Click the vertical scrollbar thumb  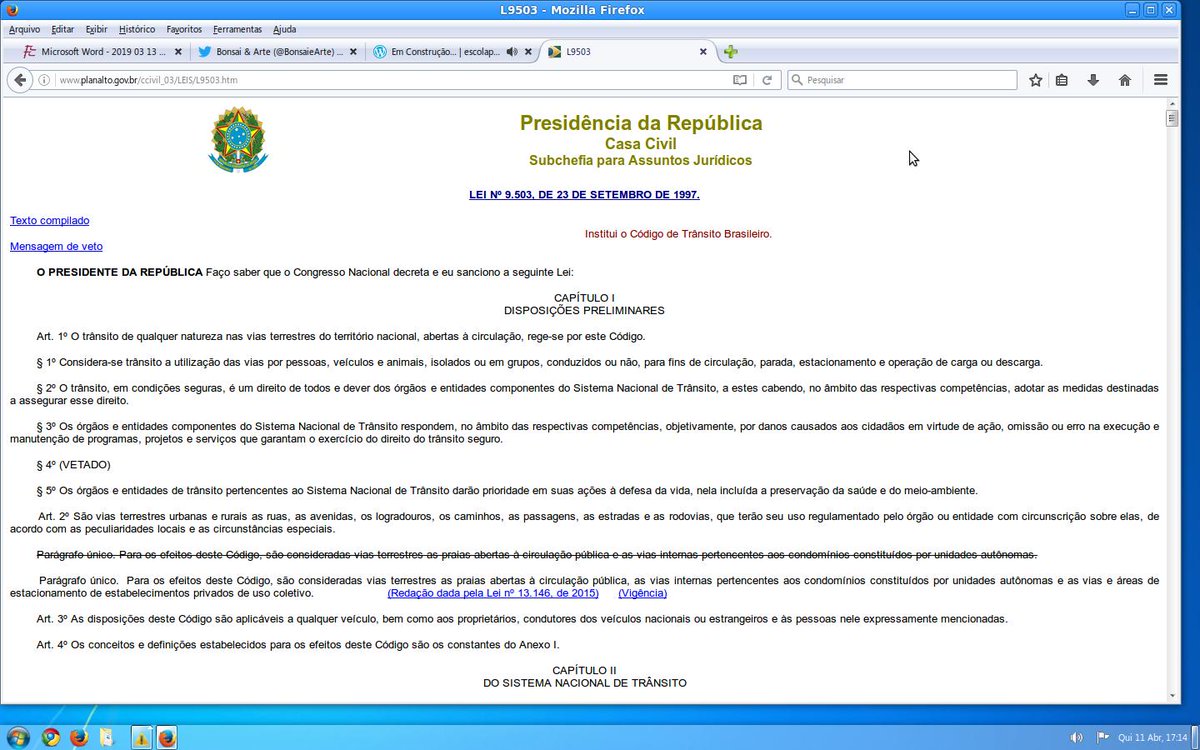(x=1172, y=119)
